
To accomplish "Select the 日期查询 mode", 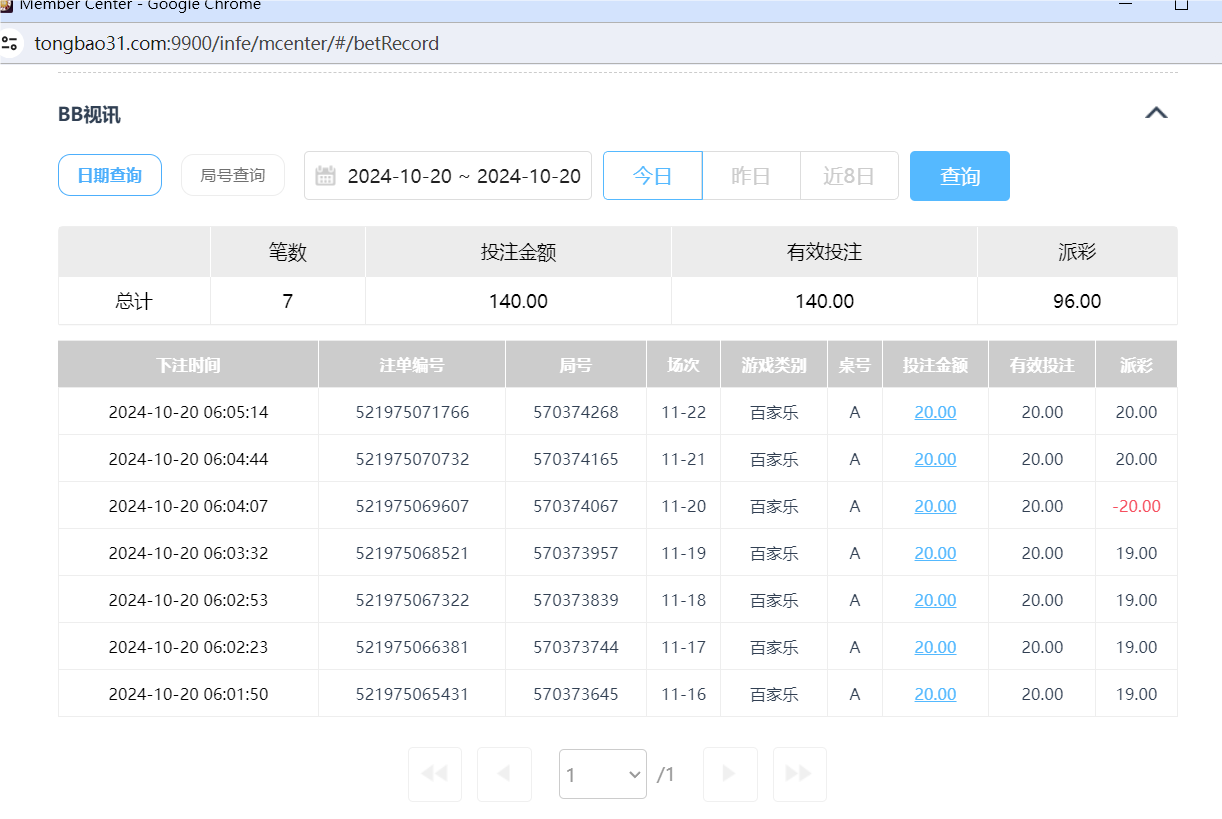I will [109, 174].
